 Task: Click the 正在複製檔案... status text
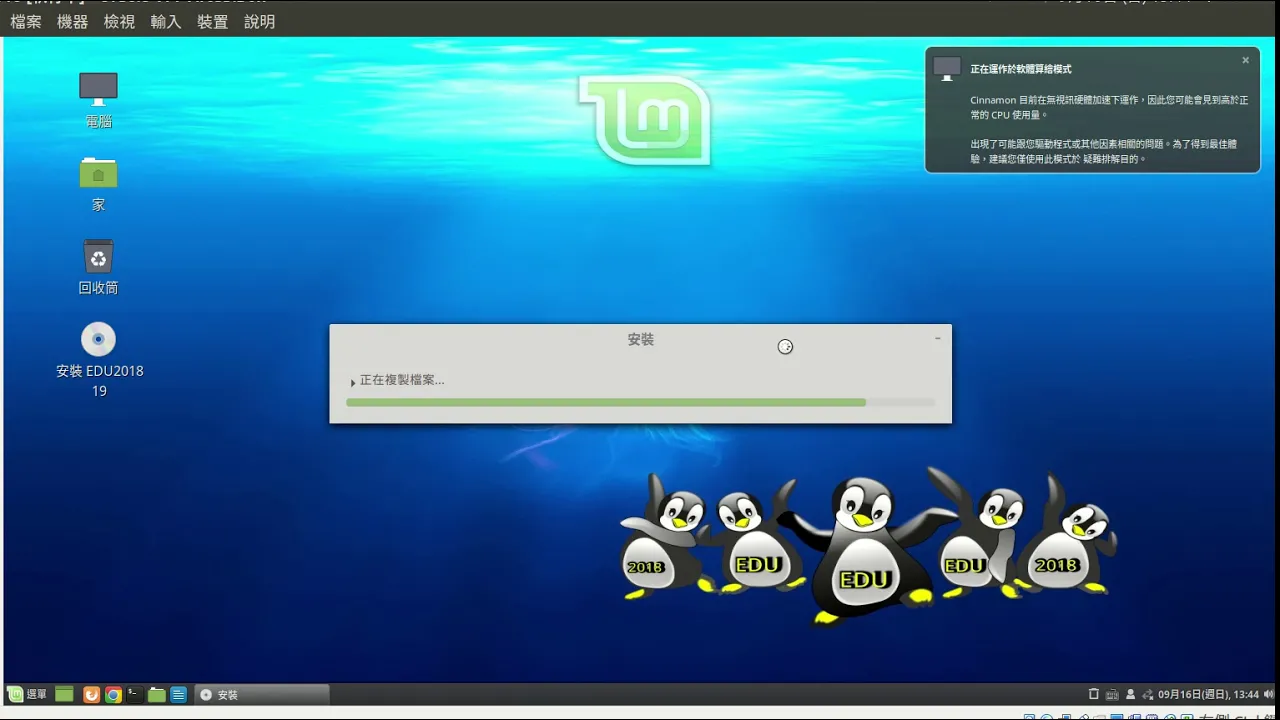tap(402, 380)
